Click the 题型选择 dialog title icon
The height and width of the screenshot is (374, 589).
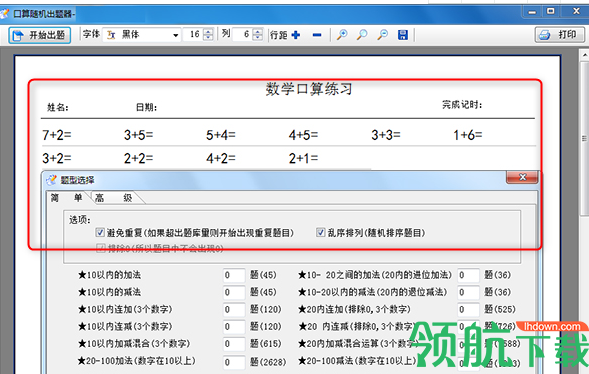pyautogui.click(x=51, y=180)
